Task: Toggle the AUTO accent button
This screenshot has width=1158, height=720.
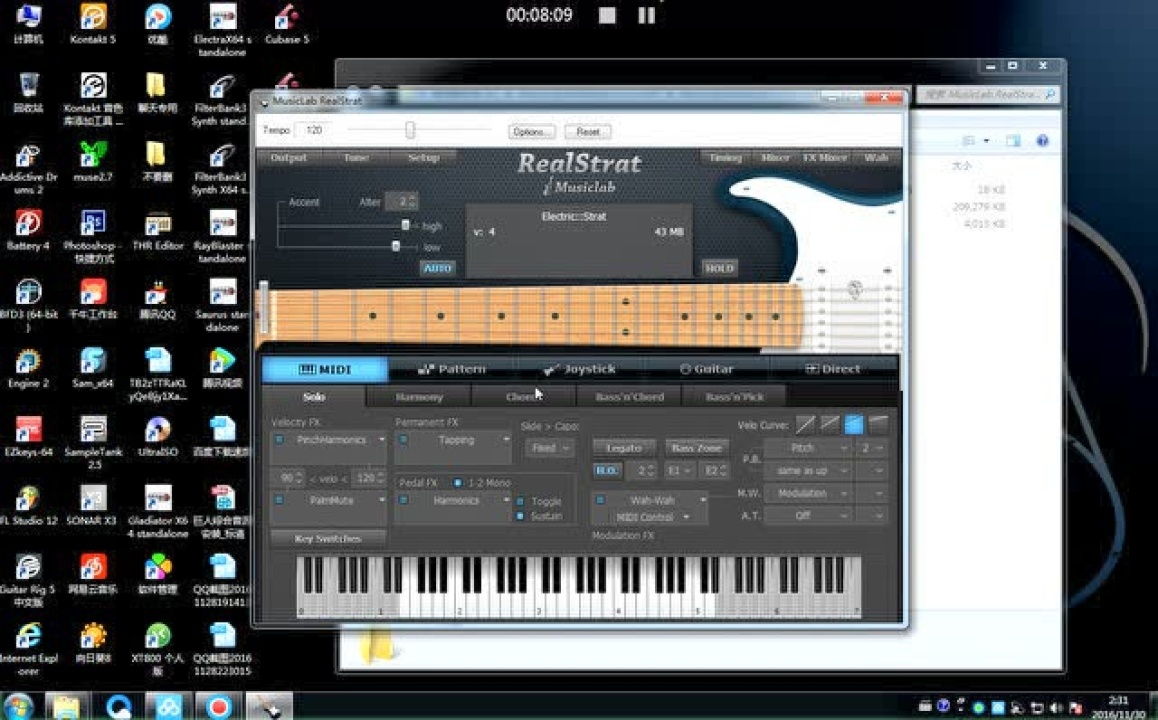Action: (x=437, y=268)
